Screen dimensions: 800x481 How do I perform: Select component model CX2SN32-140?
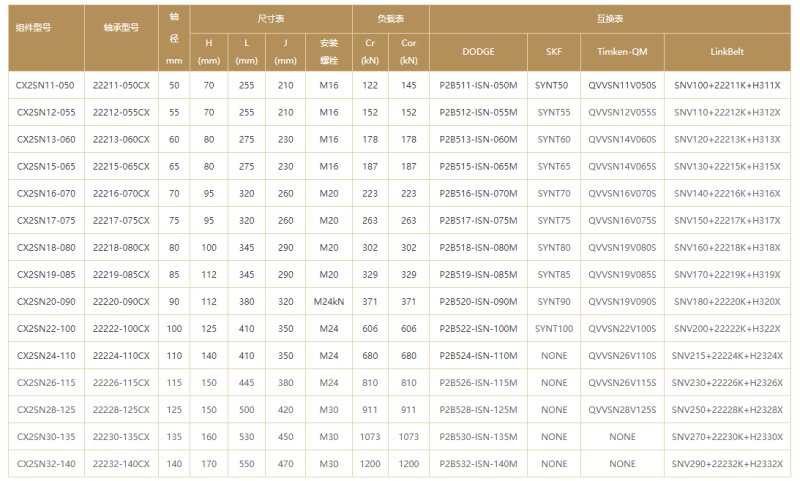[x=46, y=464]
